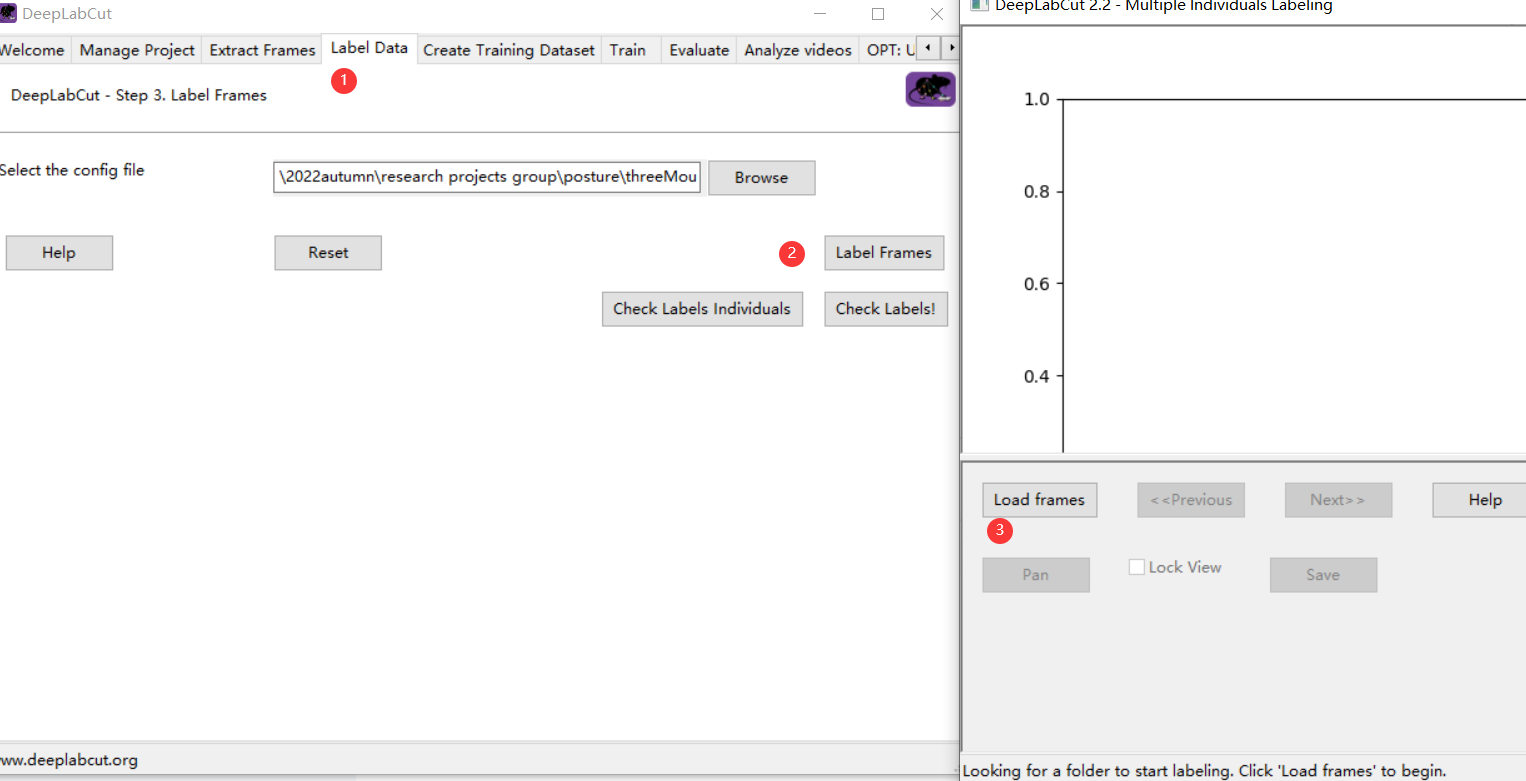
Task: Click the Pan button
Action: (1036, 575)
